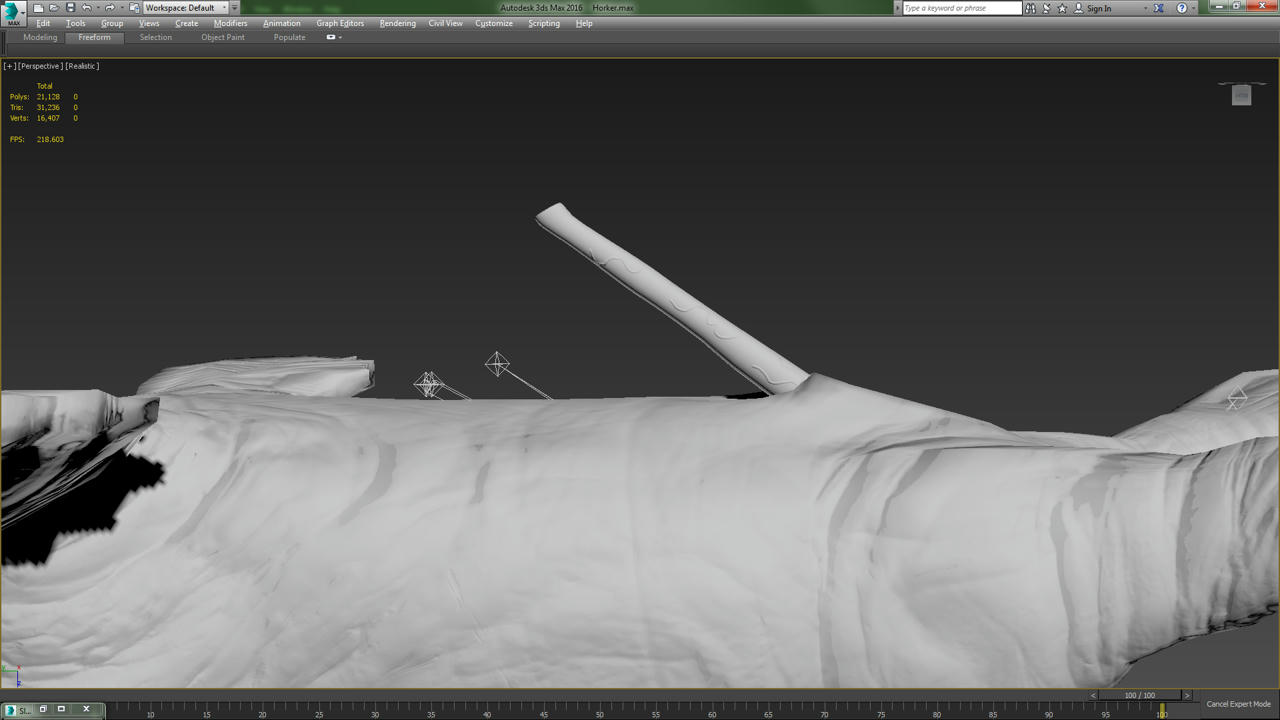Expand the search options arrow left of search
Image resolution: width=1280 pixels, height=720 pixels.
click(x=897, y=8)
